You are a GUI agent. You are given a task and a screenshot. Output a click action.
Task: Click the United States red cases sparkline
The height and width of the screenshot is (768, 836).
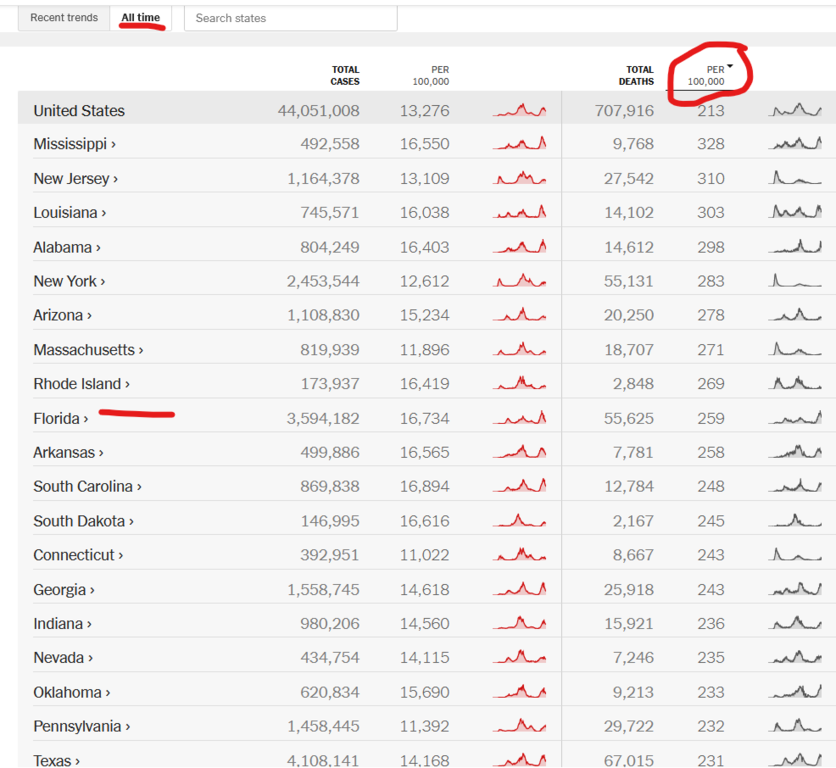point(520,110)
